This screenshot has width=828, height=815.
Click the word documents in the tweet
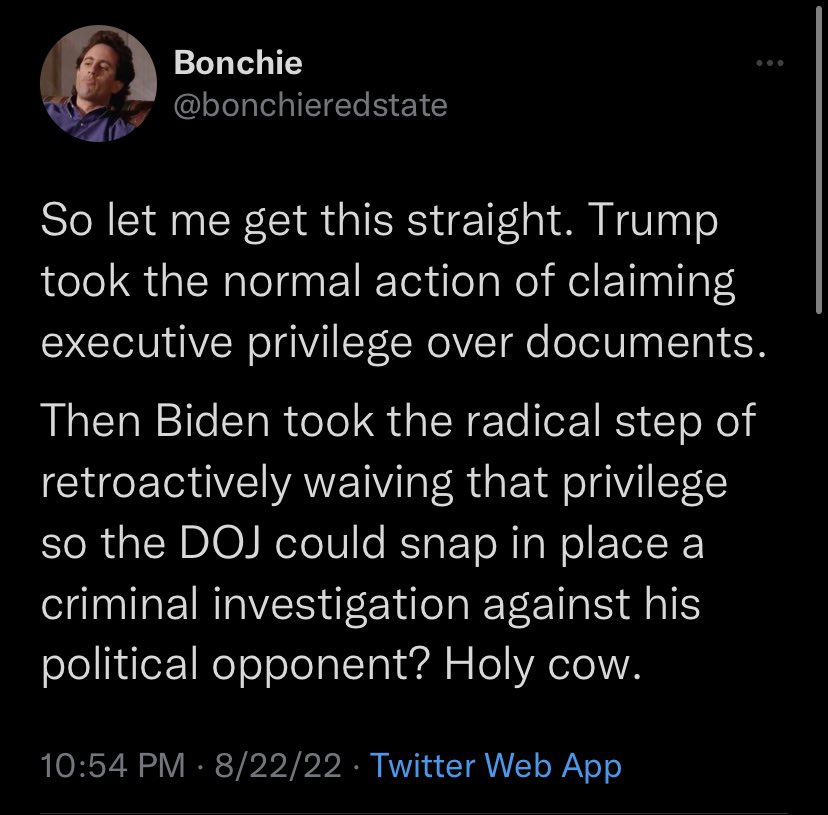coord(645,342)
